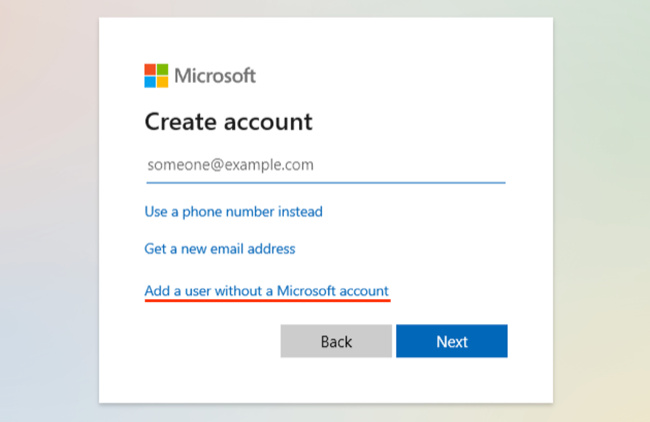Image resolution: width=650 pixels, height=422 pixels.
Task: Click the word 'account' in the heading
Action: point(270,122)
